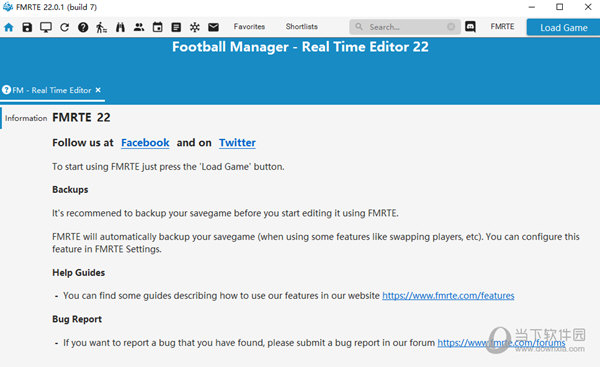
Task: Click the 'Help Guides' heading text
Action: tap(78, 272)
